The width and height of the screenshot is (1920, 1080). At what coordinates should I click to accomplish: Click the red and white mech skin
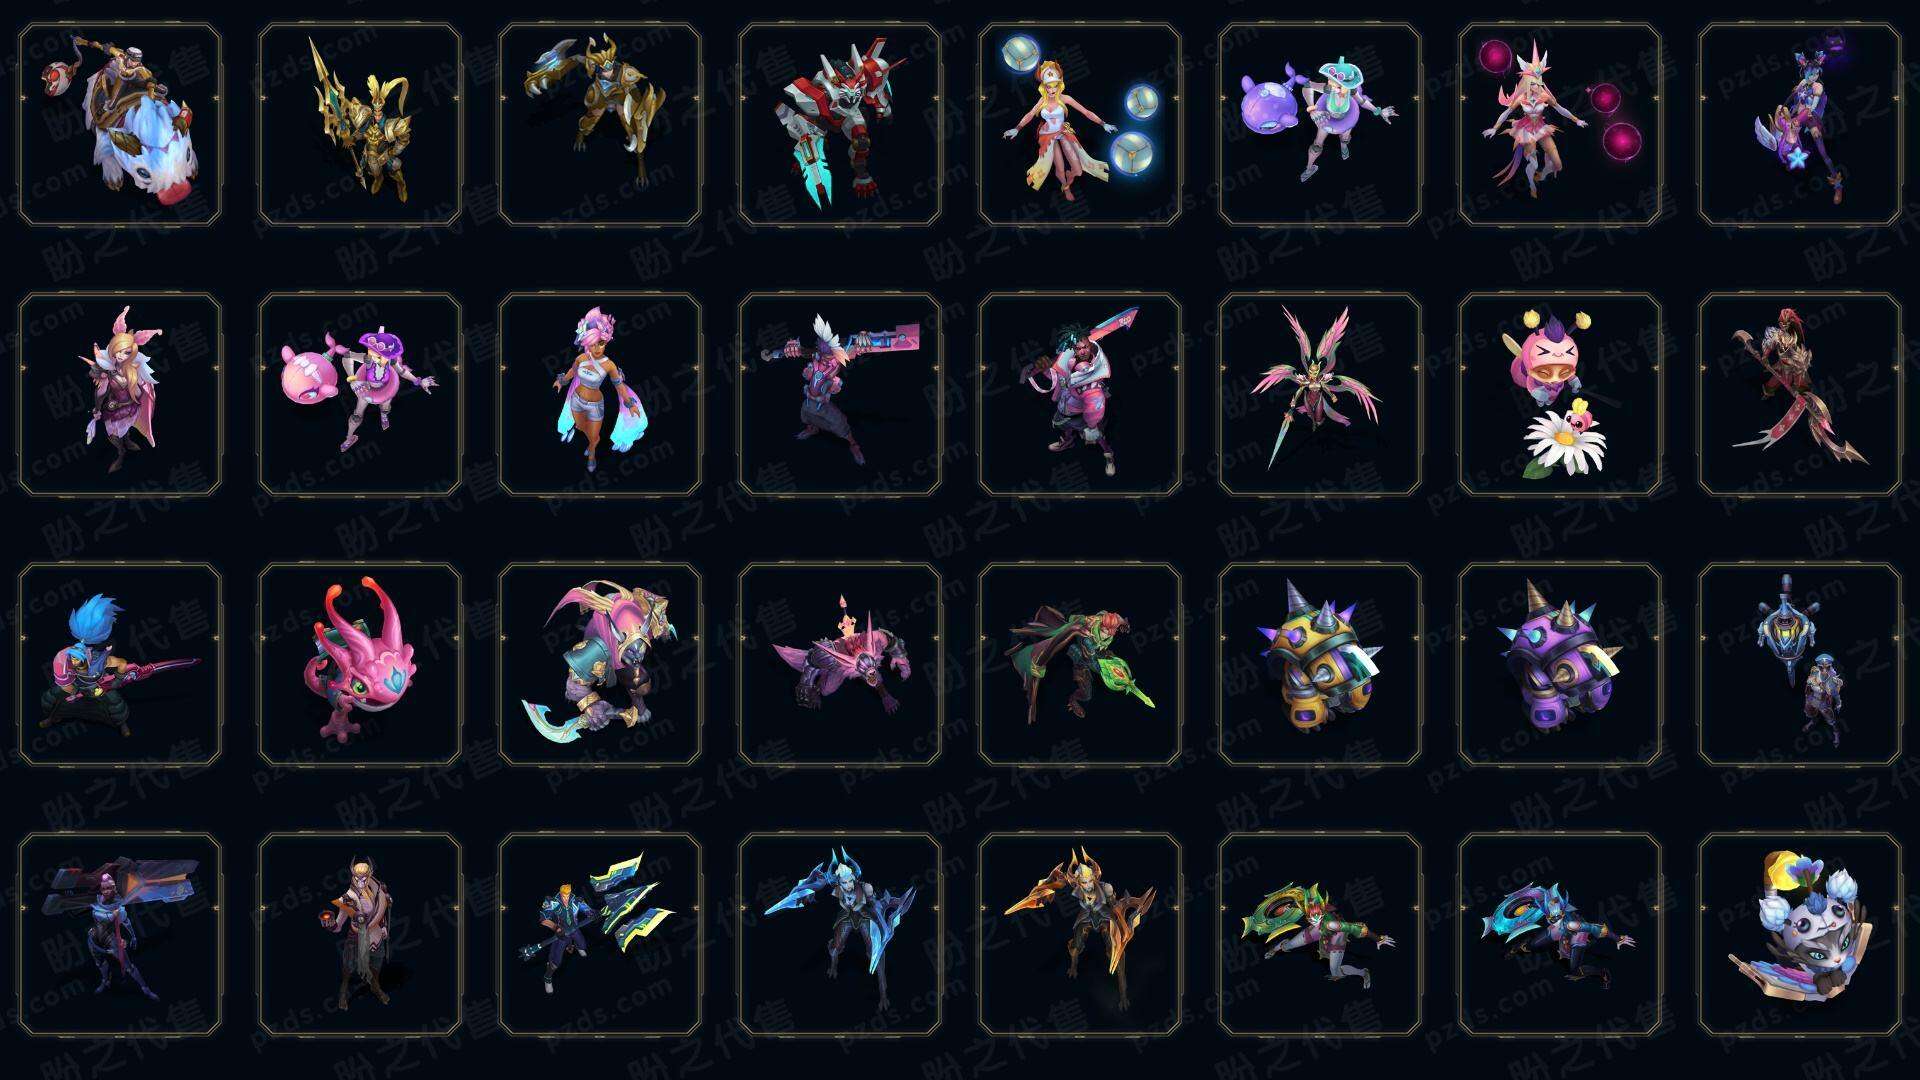[840, 125]
